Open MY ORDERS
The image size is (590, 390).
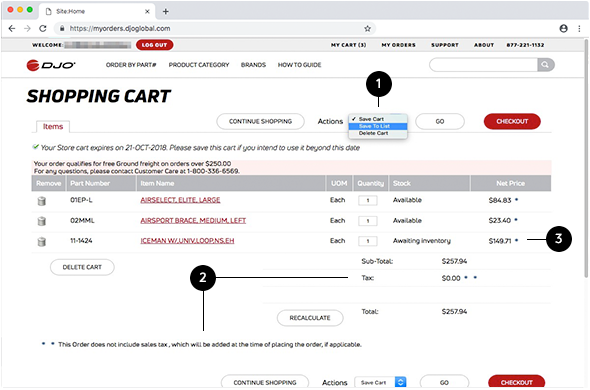click(398, 45)
